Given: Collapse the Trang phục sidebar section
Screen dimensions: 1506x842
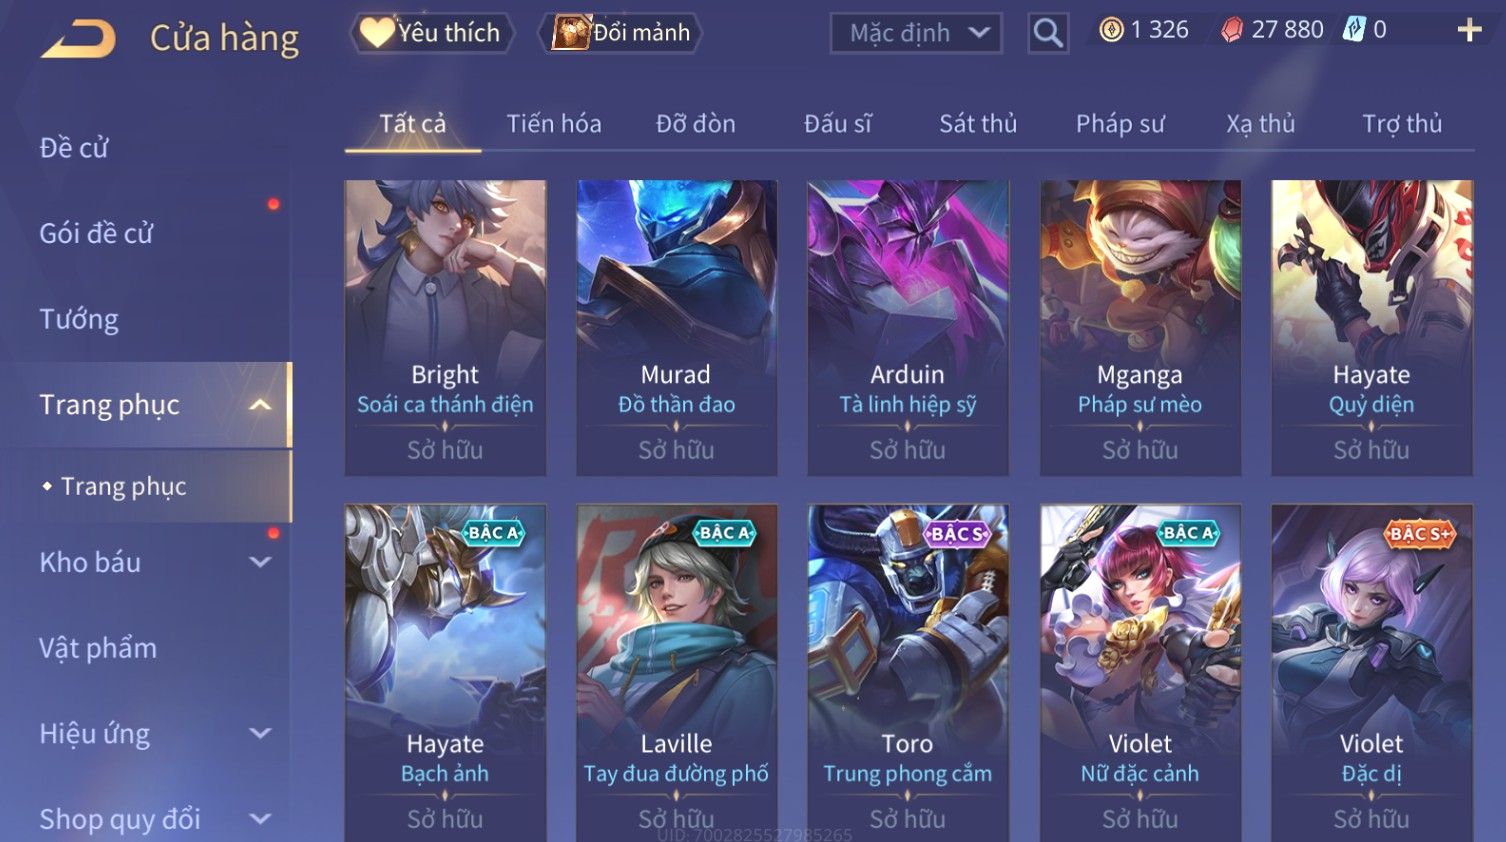Looking at the screenshot, I should (x=260, y=405).
